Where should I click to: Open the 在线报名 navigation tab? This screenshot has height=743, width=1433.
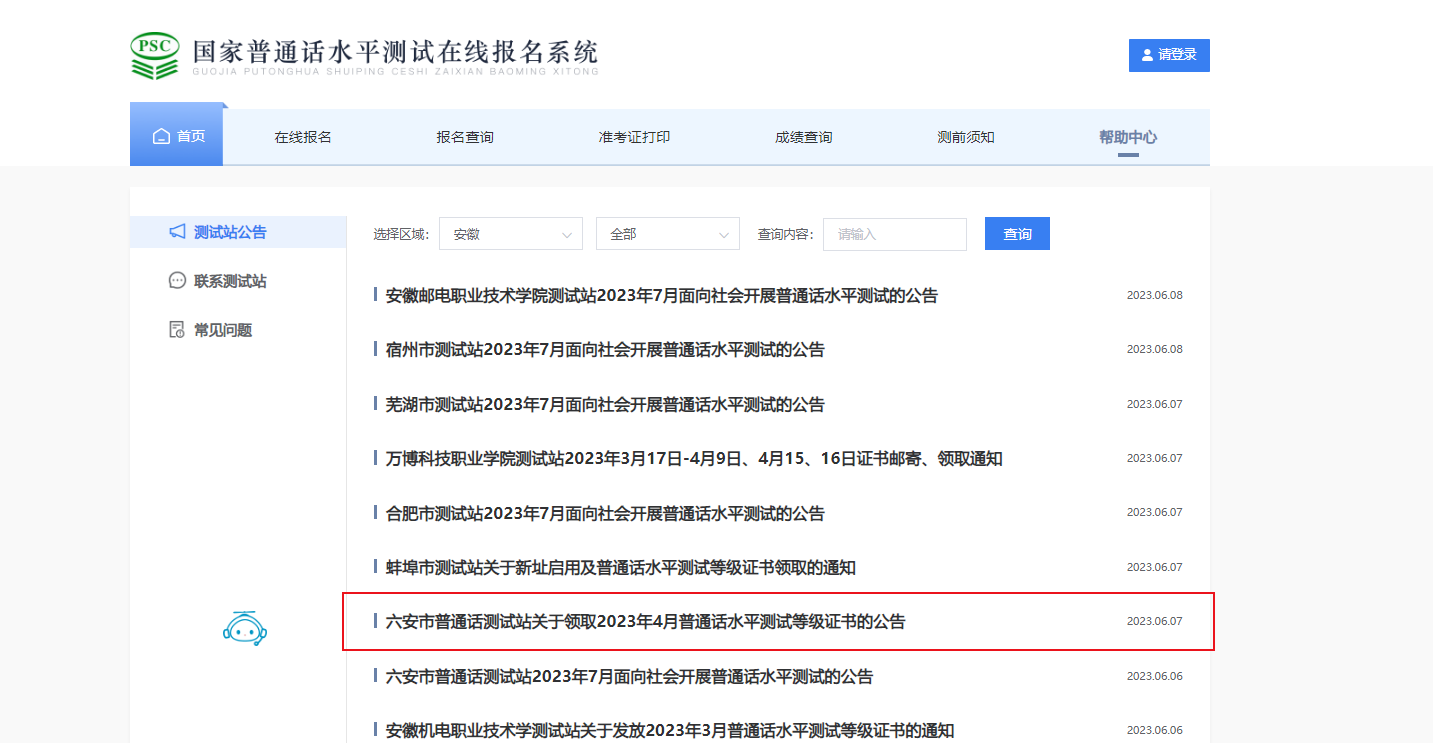[x=303, y=137]
